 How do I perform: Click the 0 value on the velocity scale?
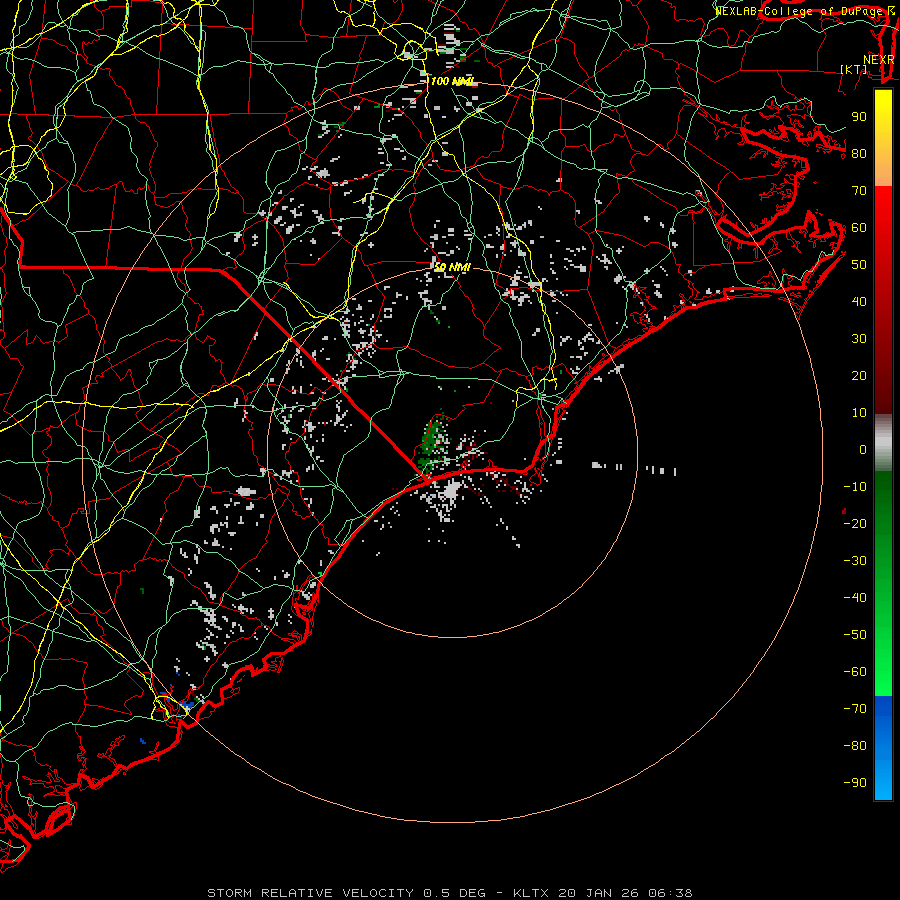[863, 449]
